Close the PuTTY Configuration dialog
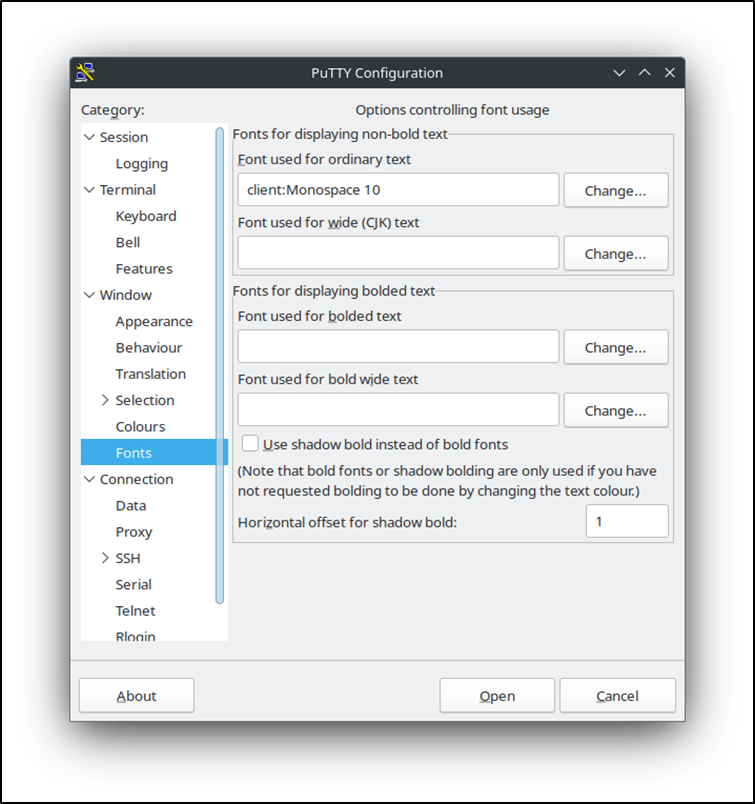Viewport: 755px width, 804px height. [x=669, y=73]
